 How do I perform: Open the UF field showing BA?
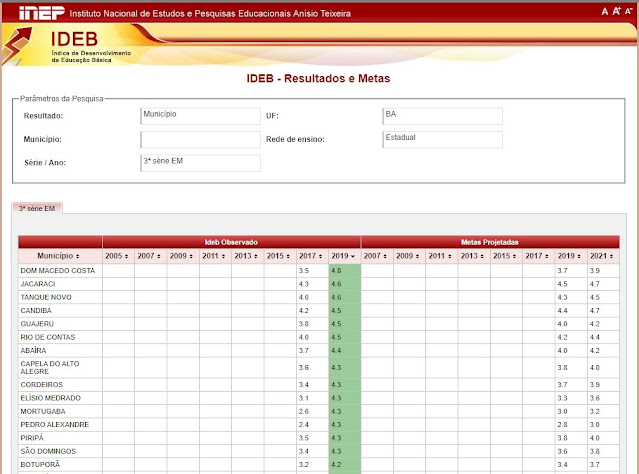click(442, 116)
